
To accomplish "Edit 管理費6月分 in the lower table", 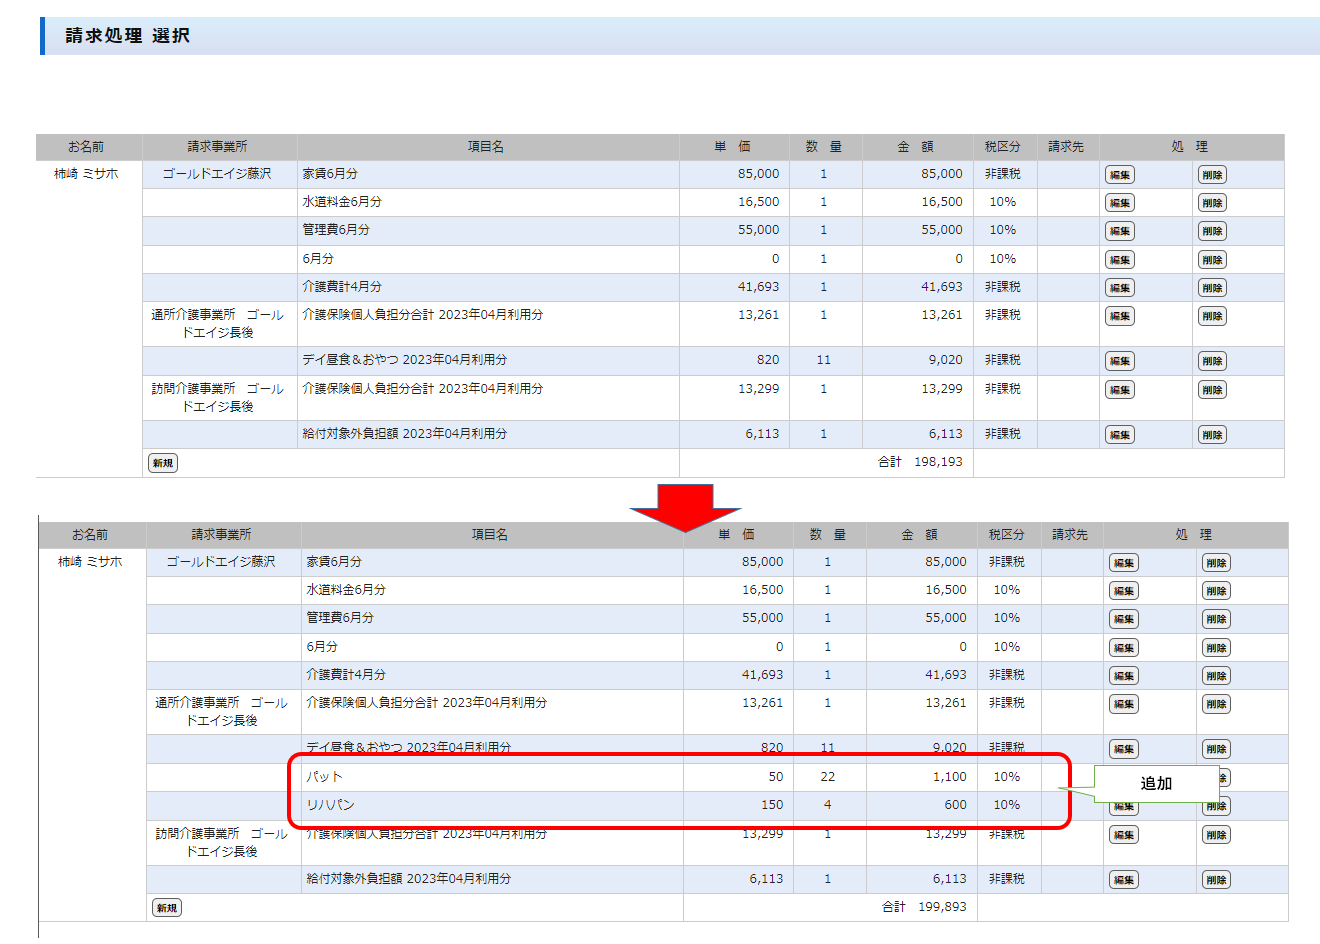I will pyautogui.click(x=1123, y=619).
